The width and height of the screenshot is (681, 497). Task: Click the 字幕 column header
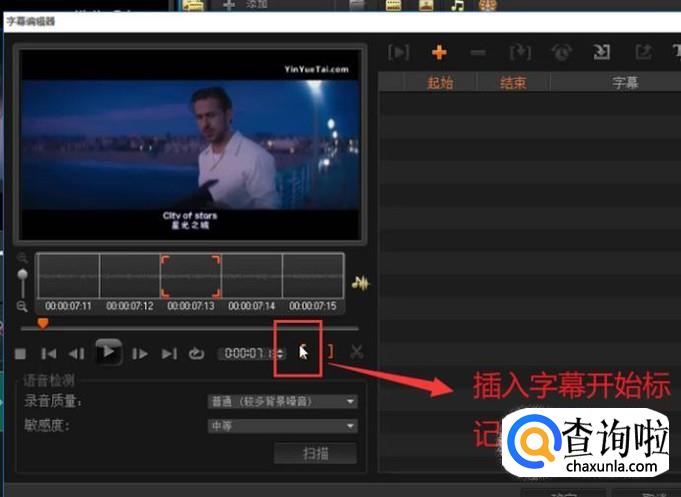click(625, 83)
